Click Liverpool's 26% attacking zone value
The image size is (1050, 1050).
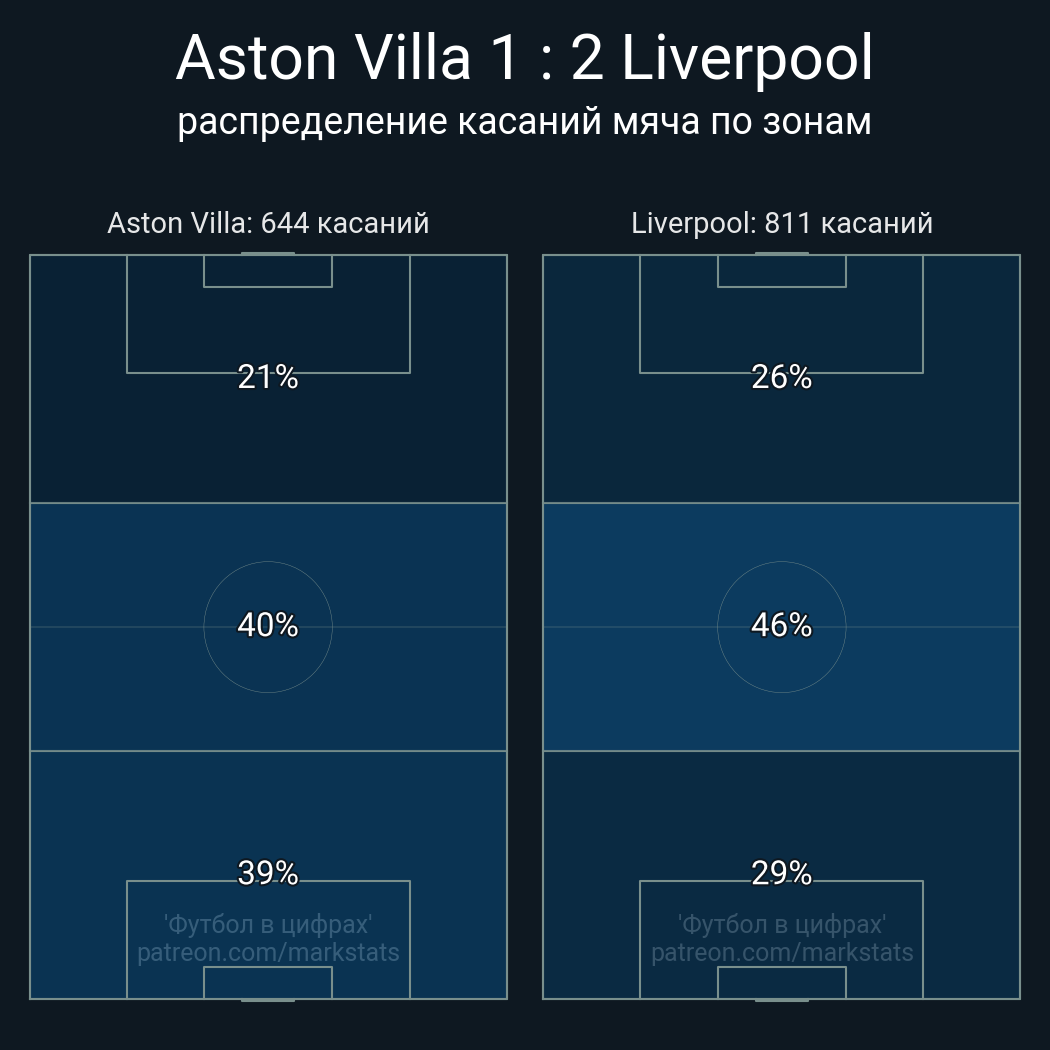781,377
